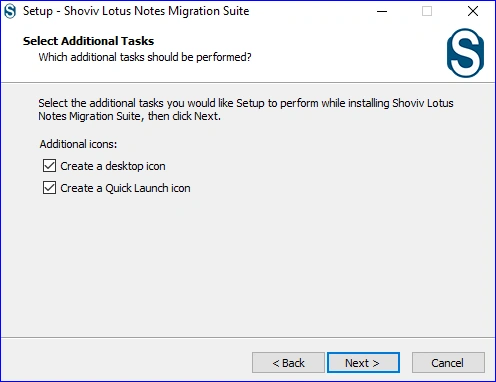The image size is (496, 382).
Task: Uncheck Create a desktop icon checkbox
Action: [x=49, y=165]
